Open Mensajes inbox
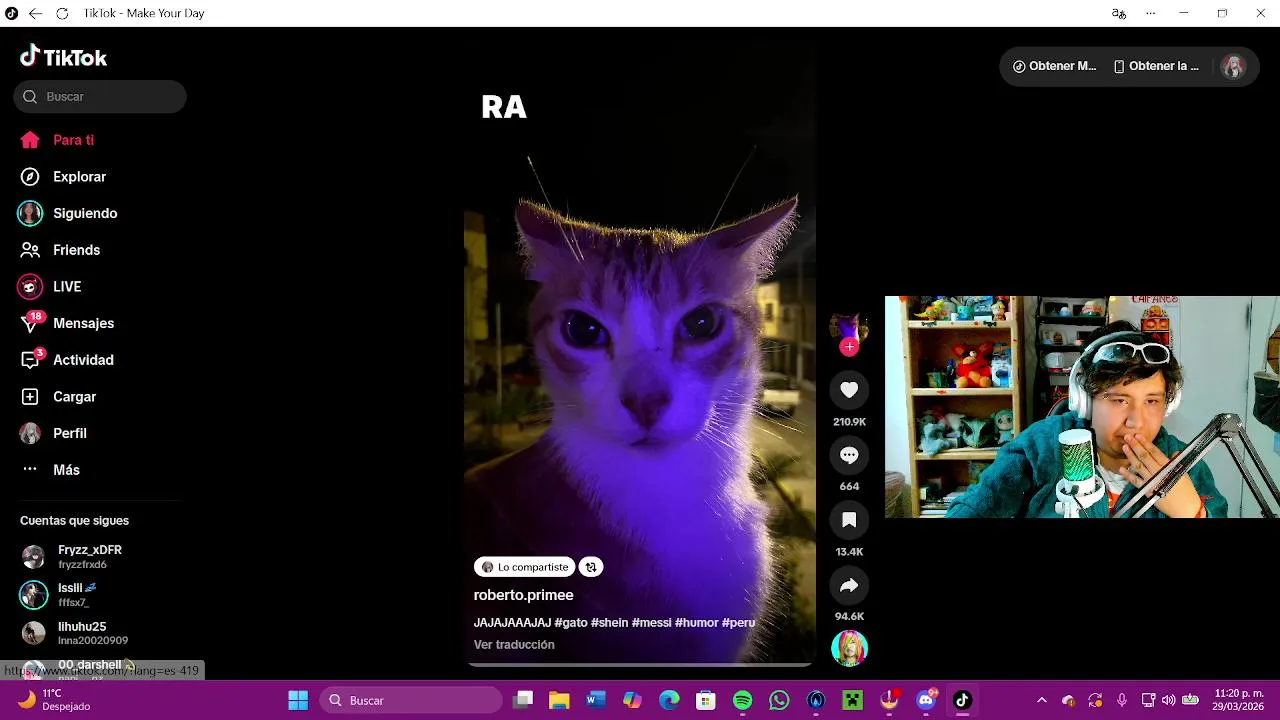 pos(66,323)
